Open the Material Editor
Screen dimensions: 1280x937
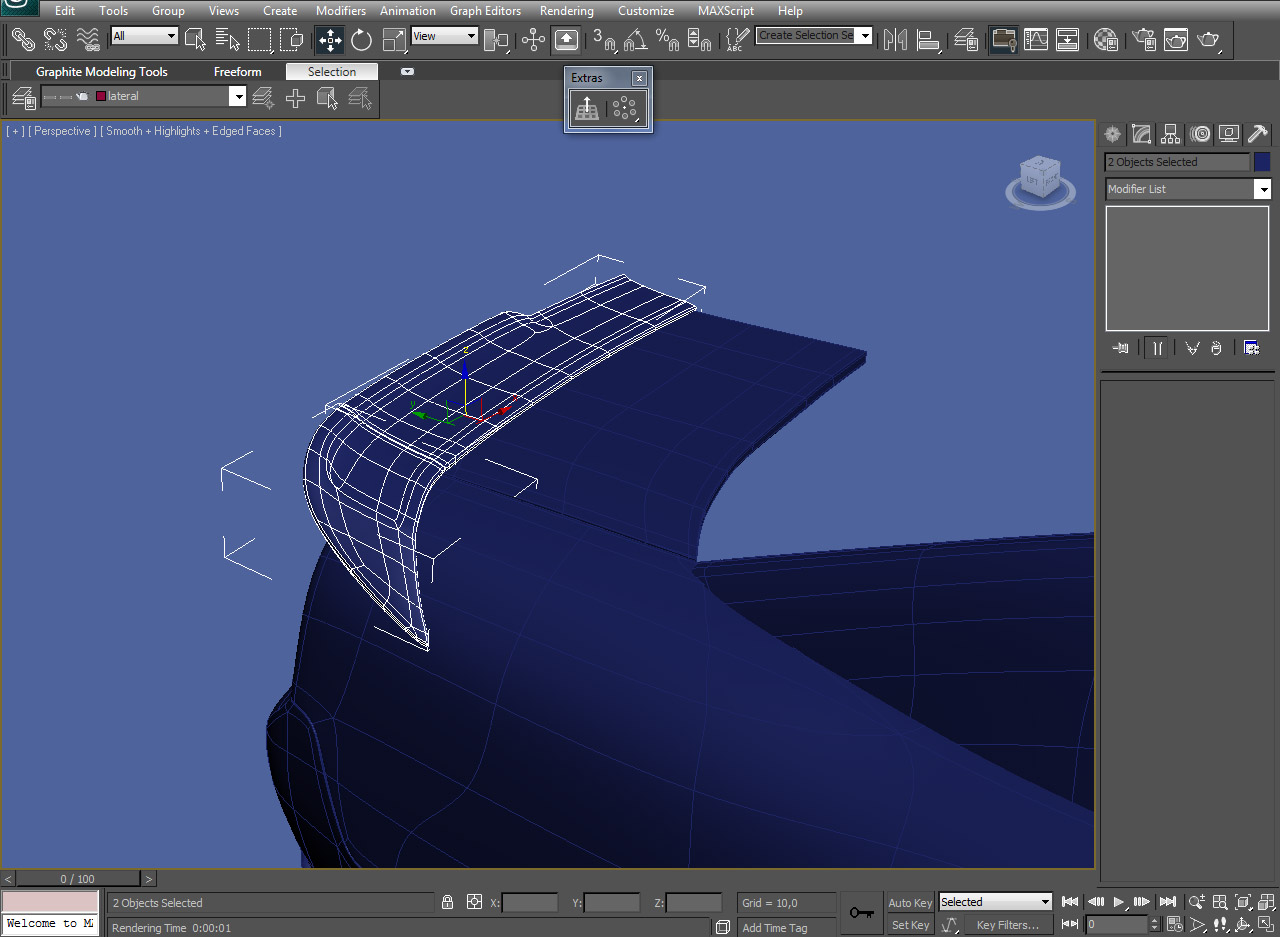[x=1106, y=40]
